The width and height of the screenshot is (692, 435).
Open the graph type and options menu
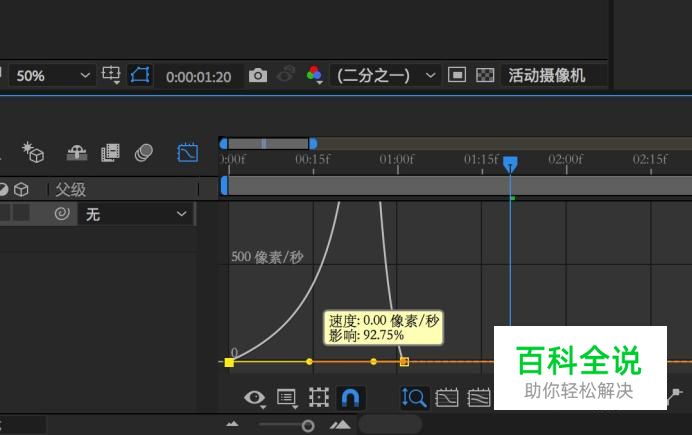pos(287,398)
